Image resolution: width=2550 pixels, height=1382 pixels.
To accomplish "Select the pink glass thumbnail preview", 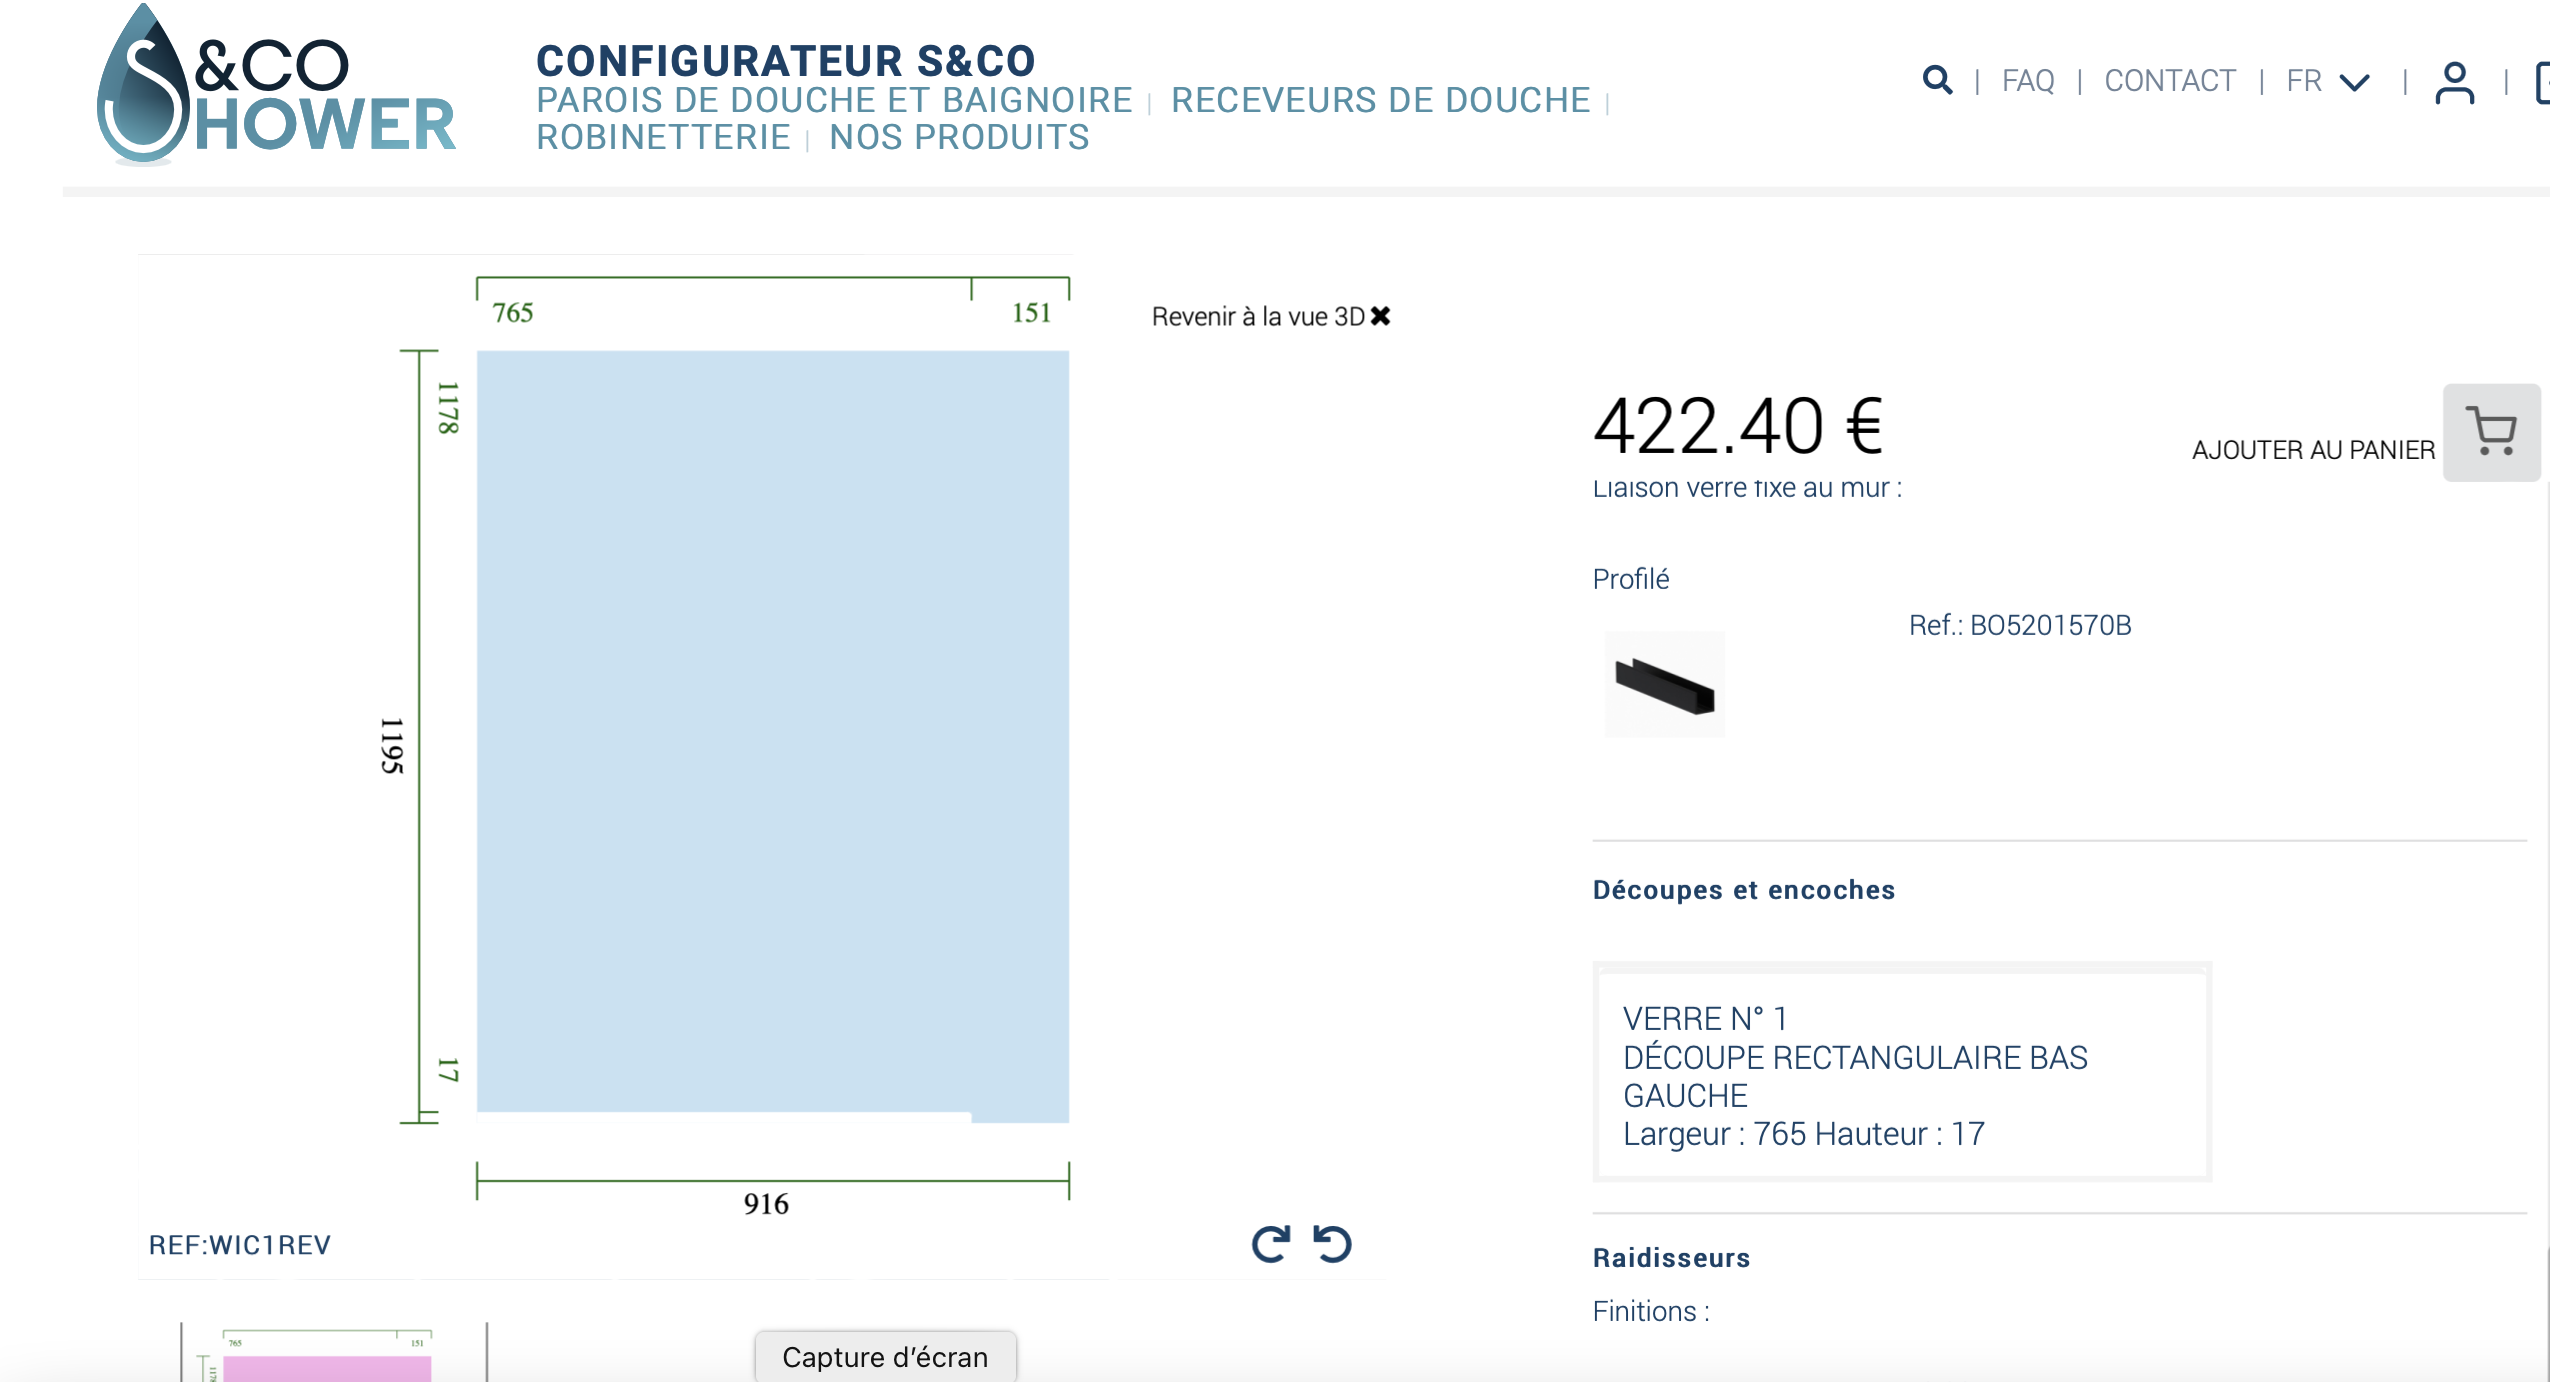I will pos(327,1364).
